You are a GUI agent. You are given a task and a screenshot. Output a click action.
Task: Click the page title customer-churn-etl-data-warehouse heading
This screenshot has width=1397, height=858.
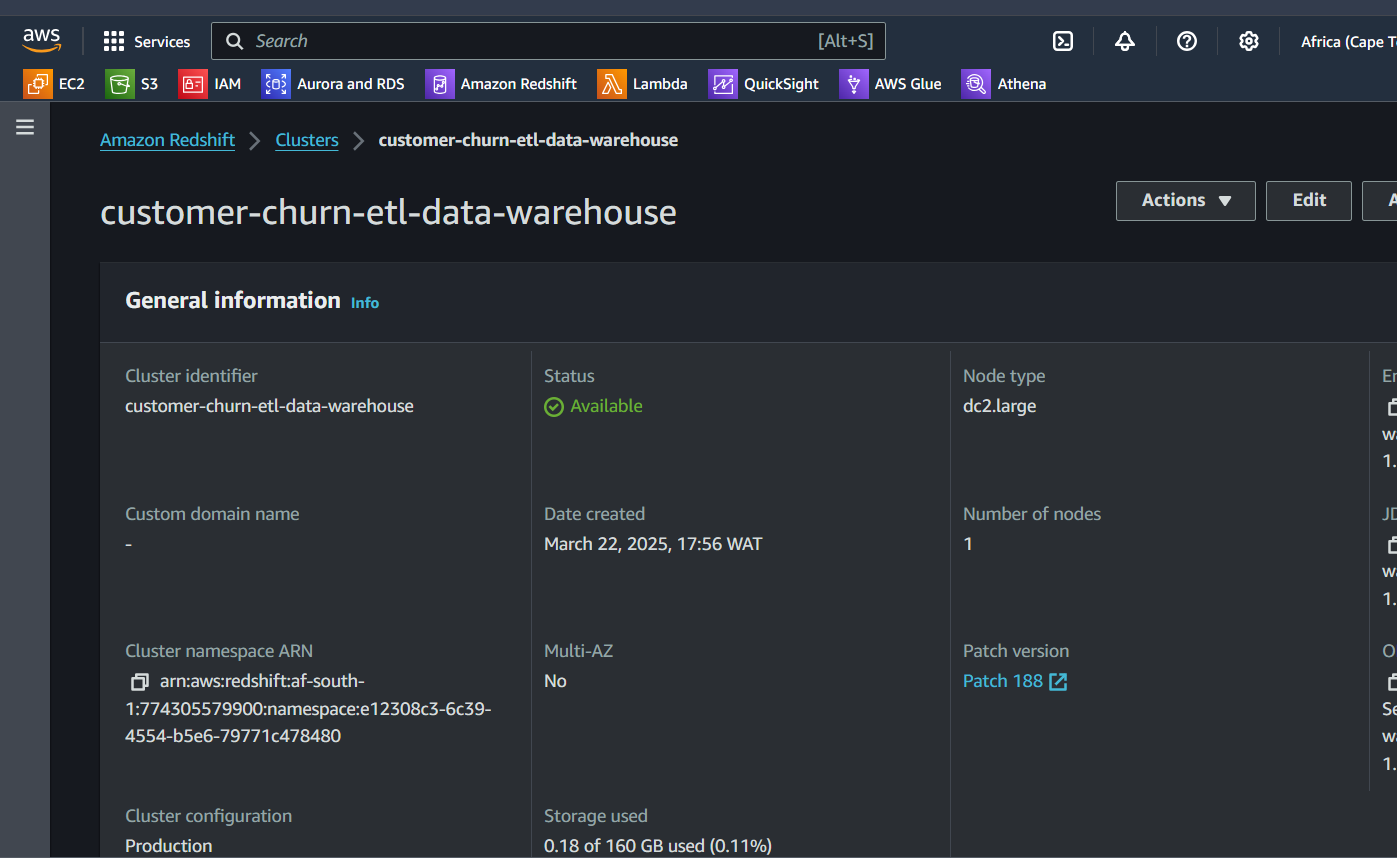(x=388, y=212)
